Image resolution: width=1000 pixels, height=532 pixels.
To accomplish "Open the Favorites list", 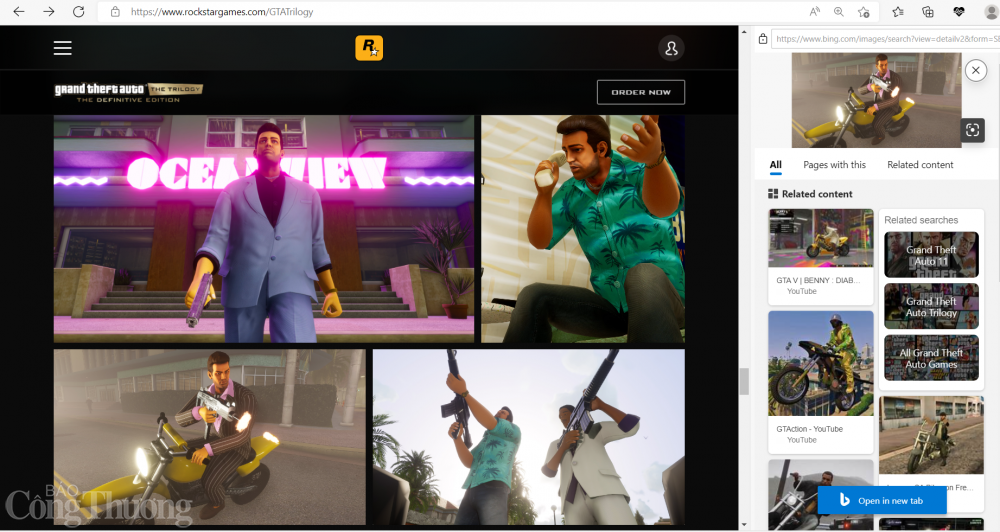I will pos(897,12).
